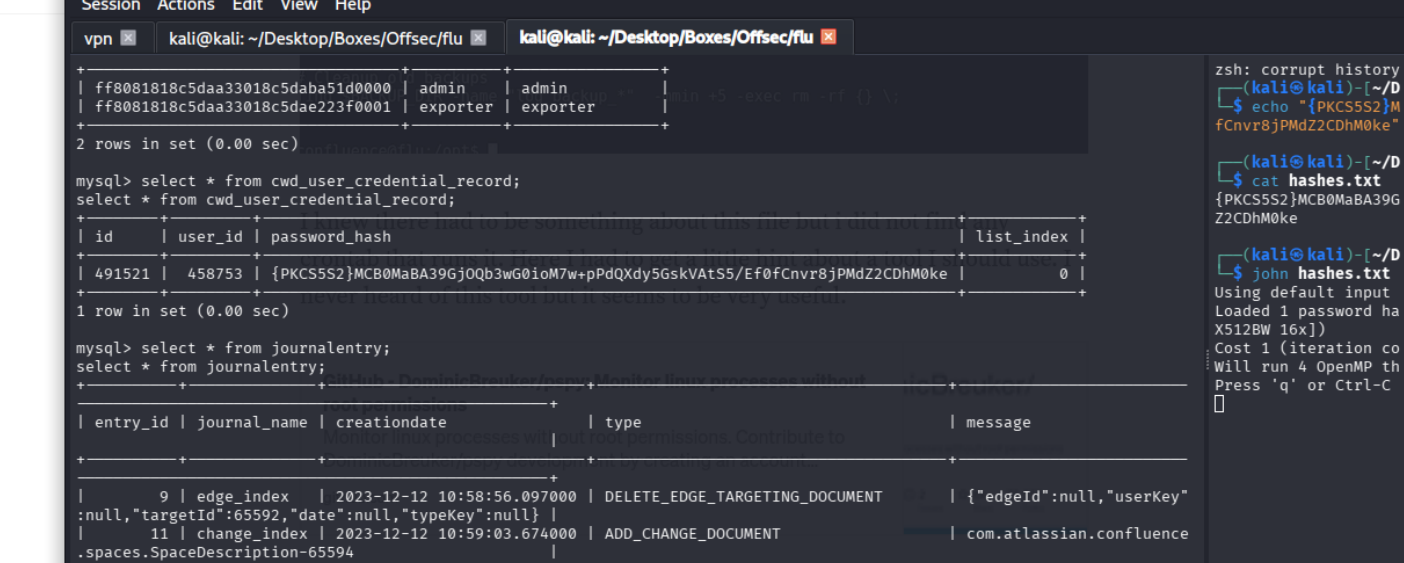This screenshot has height=563, width=1404.
Task: Open the View menu
Action: (x=298, y=6)
